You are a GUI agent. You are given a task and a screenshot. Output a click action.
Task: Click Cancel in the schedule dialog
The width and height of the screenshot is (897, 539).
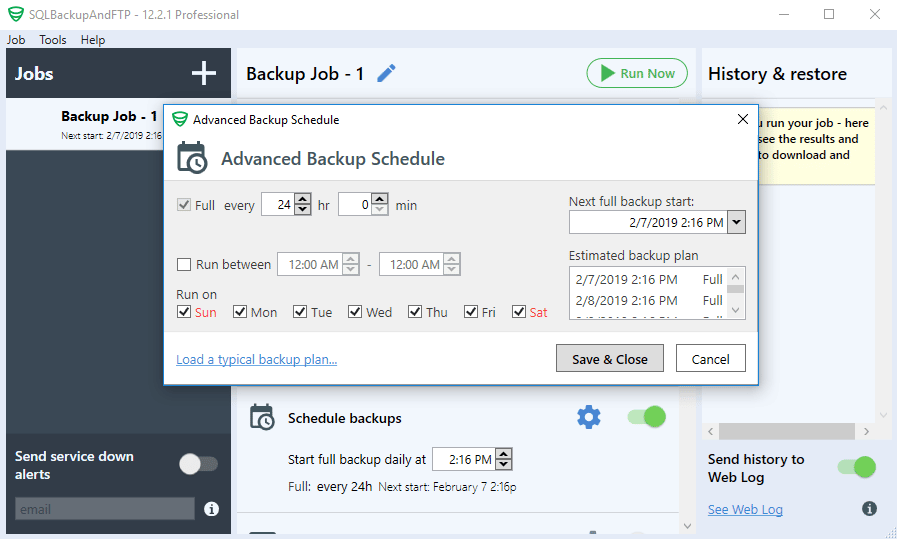[711, 358]
